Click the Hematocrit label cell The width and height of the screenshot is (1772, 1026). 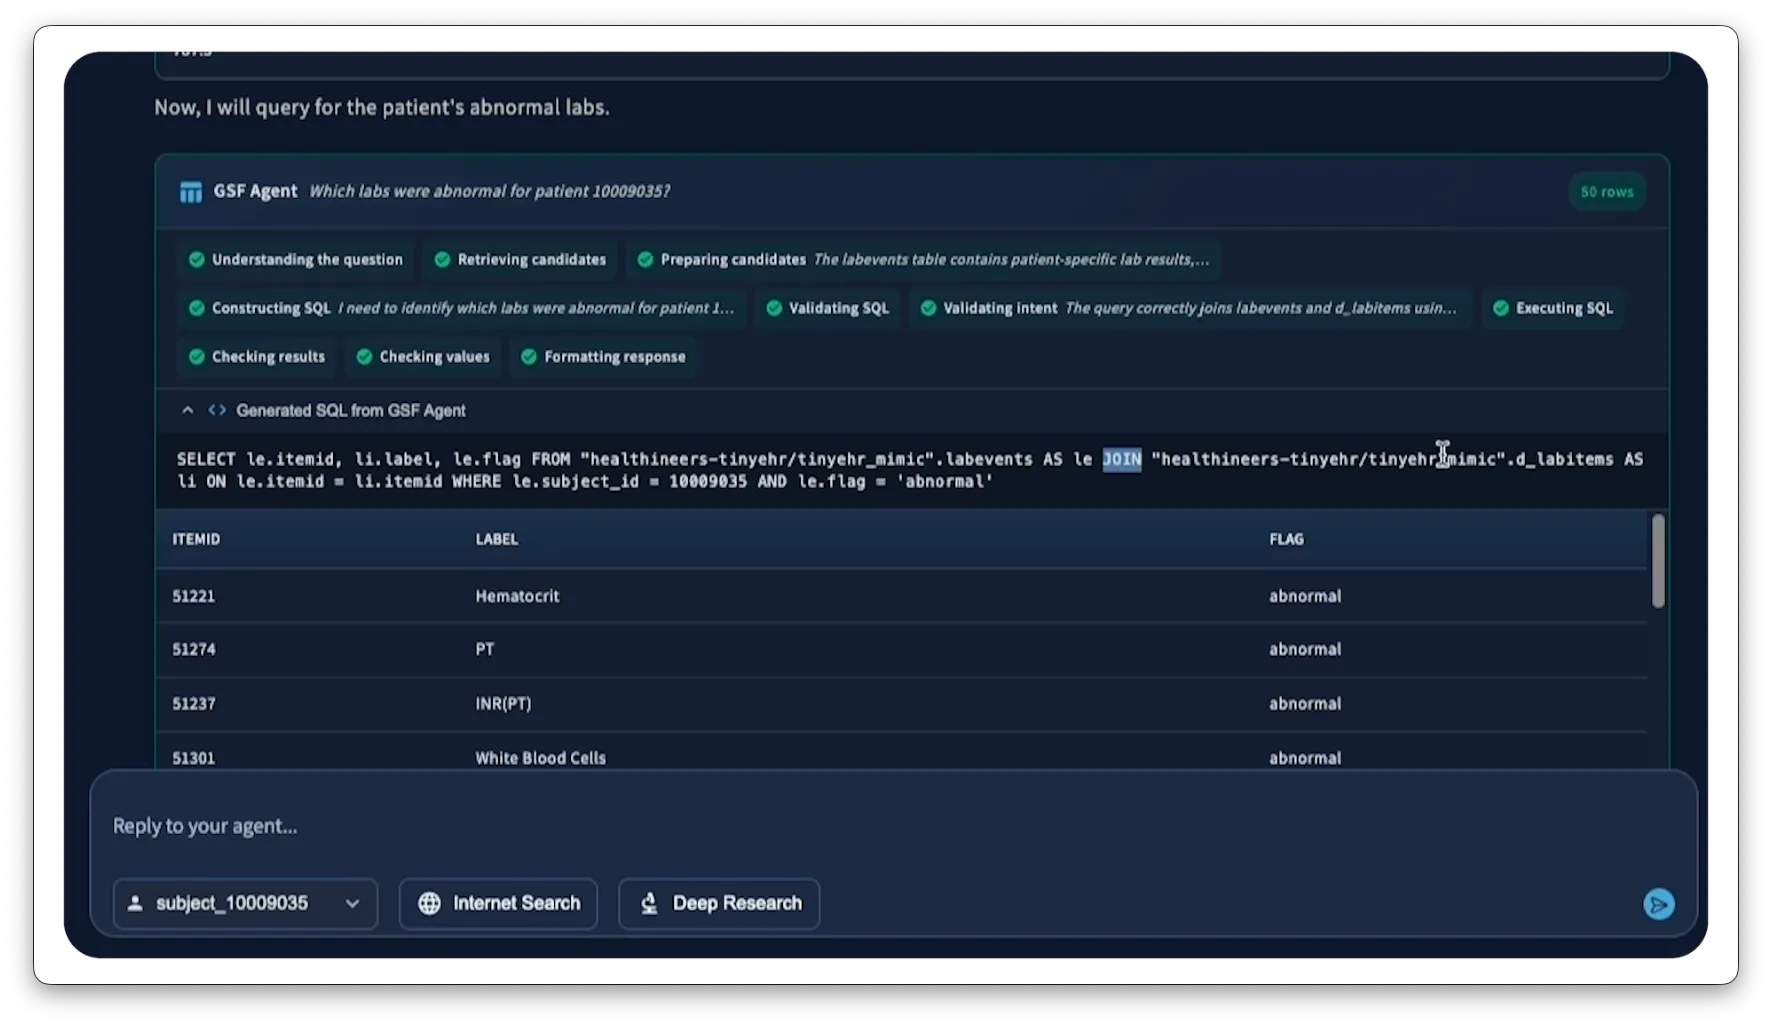pyautogui.click(x=517, y=596)
